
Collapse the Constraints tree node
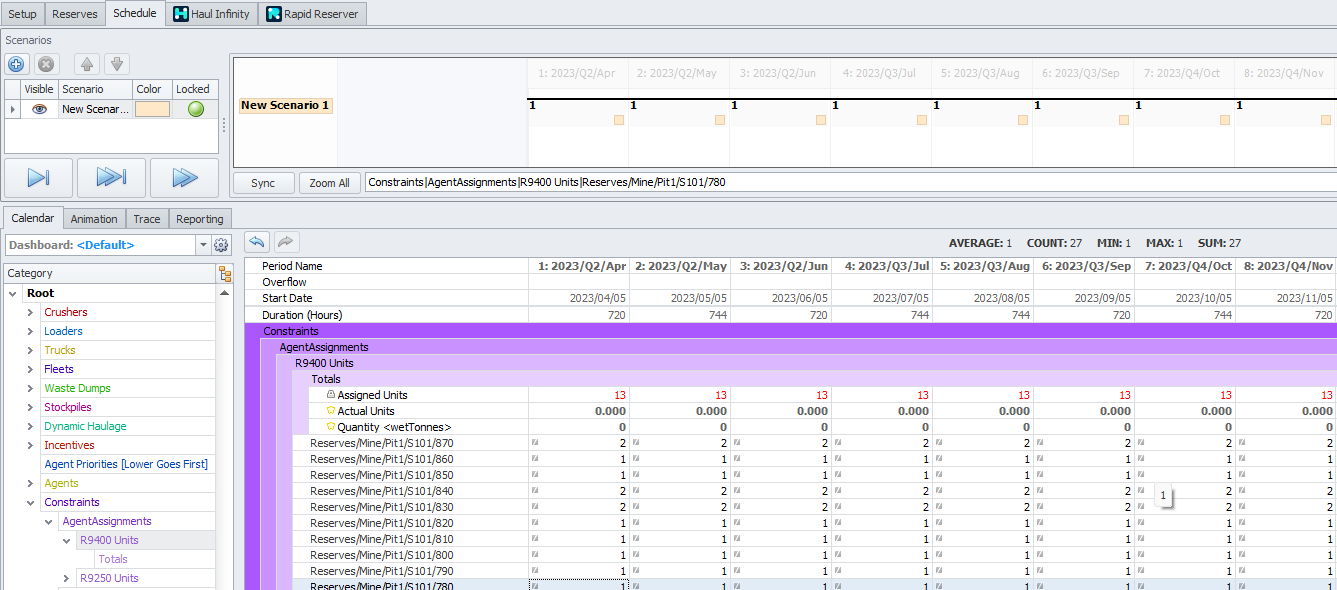pyautogui.click(x=30, y=502)
